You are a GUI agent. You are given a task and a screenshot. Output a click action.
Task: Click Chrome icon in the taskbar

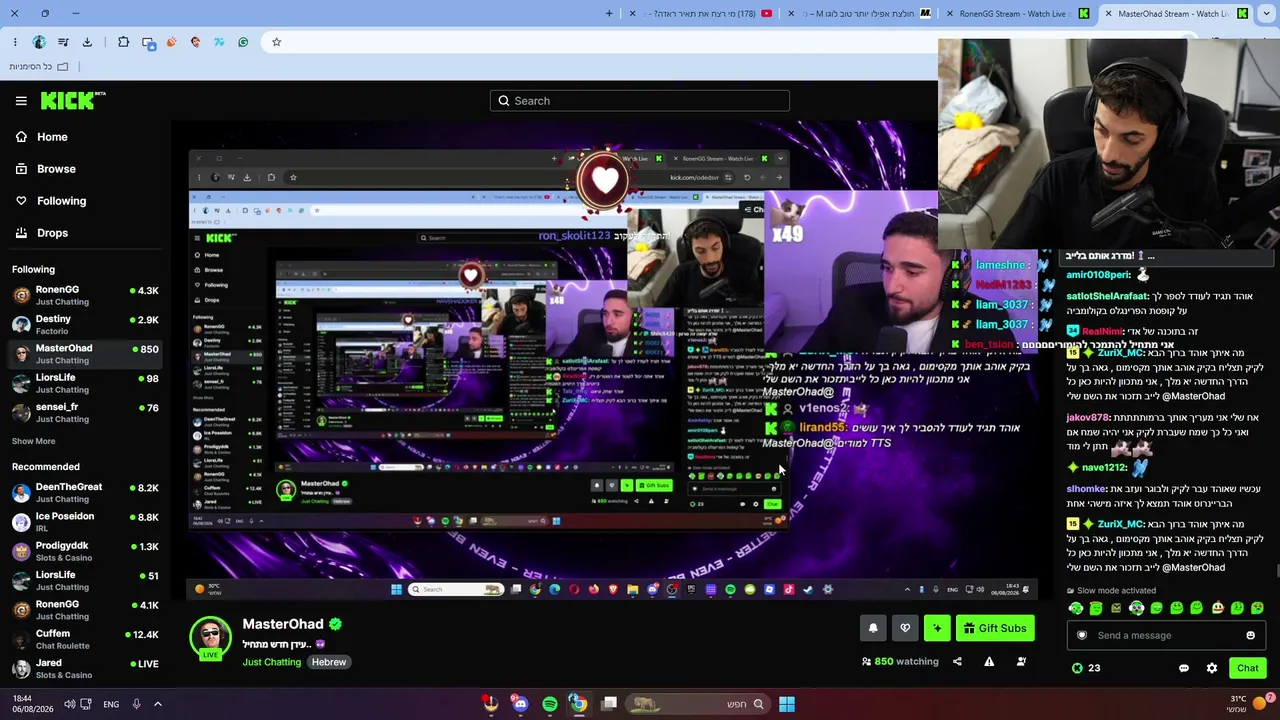579,704
